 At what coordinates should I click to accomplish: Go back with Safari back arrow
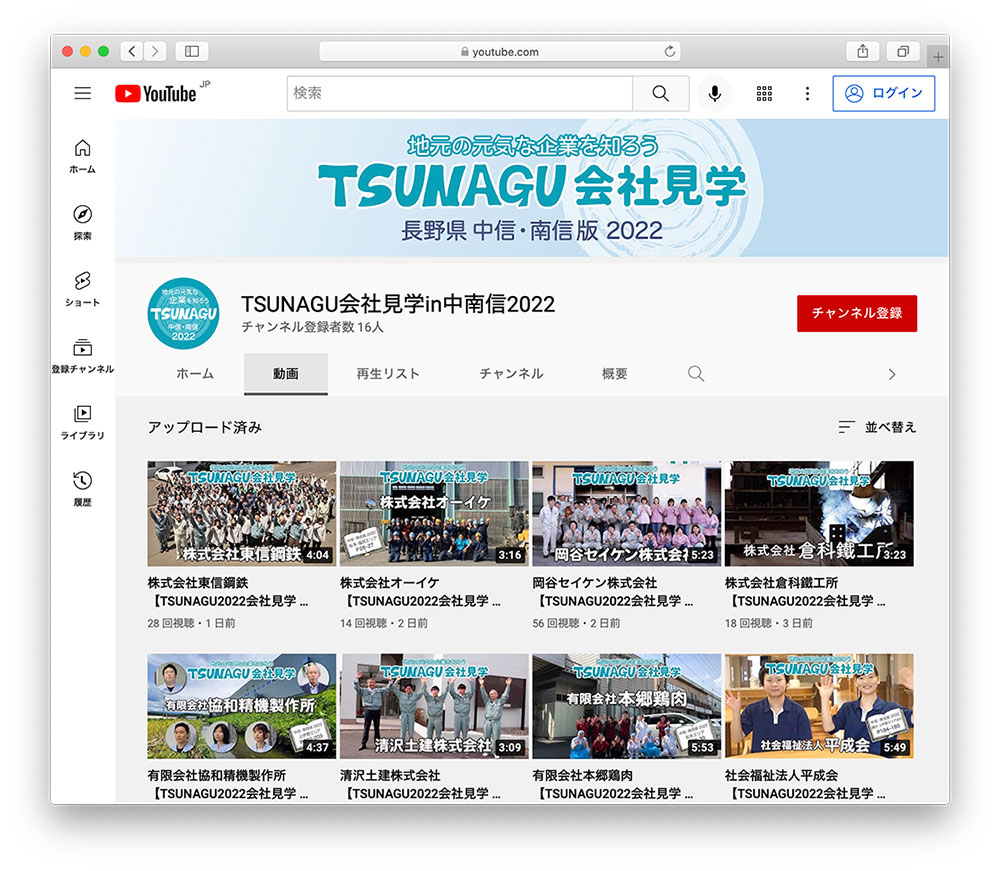(132, 51)
